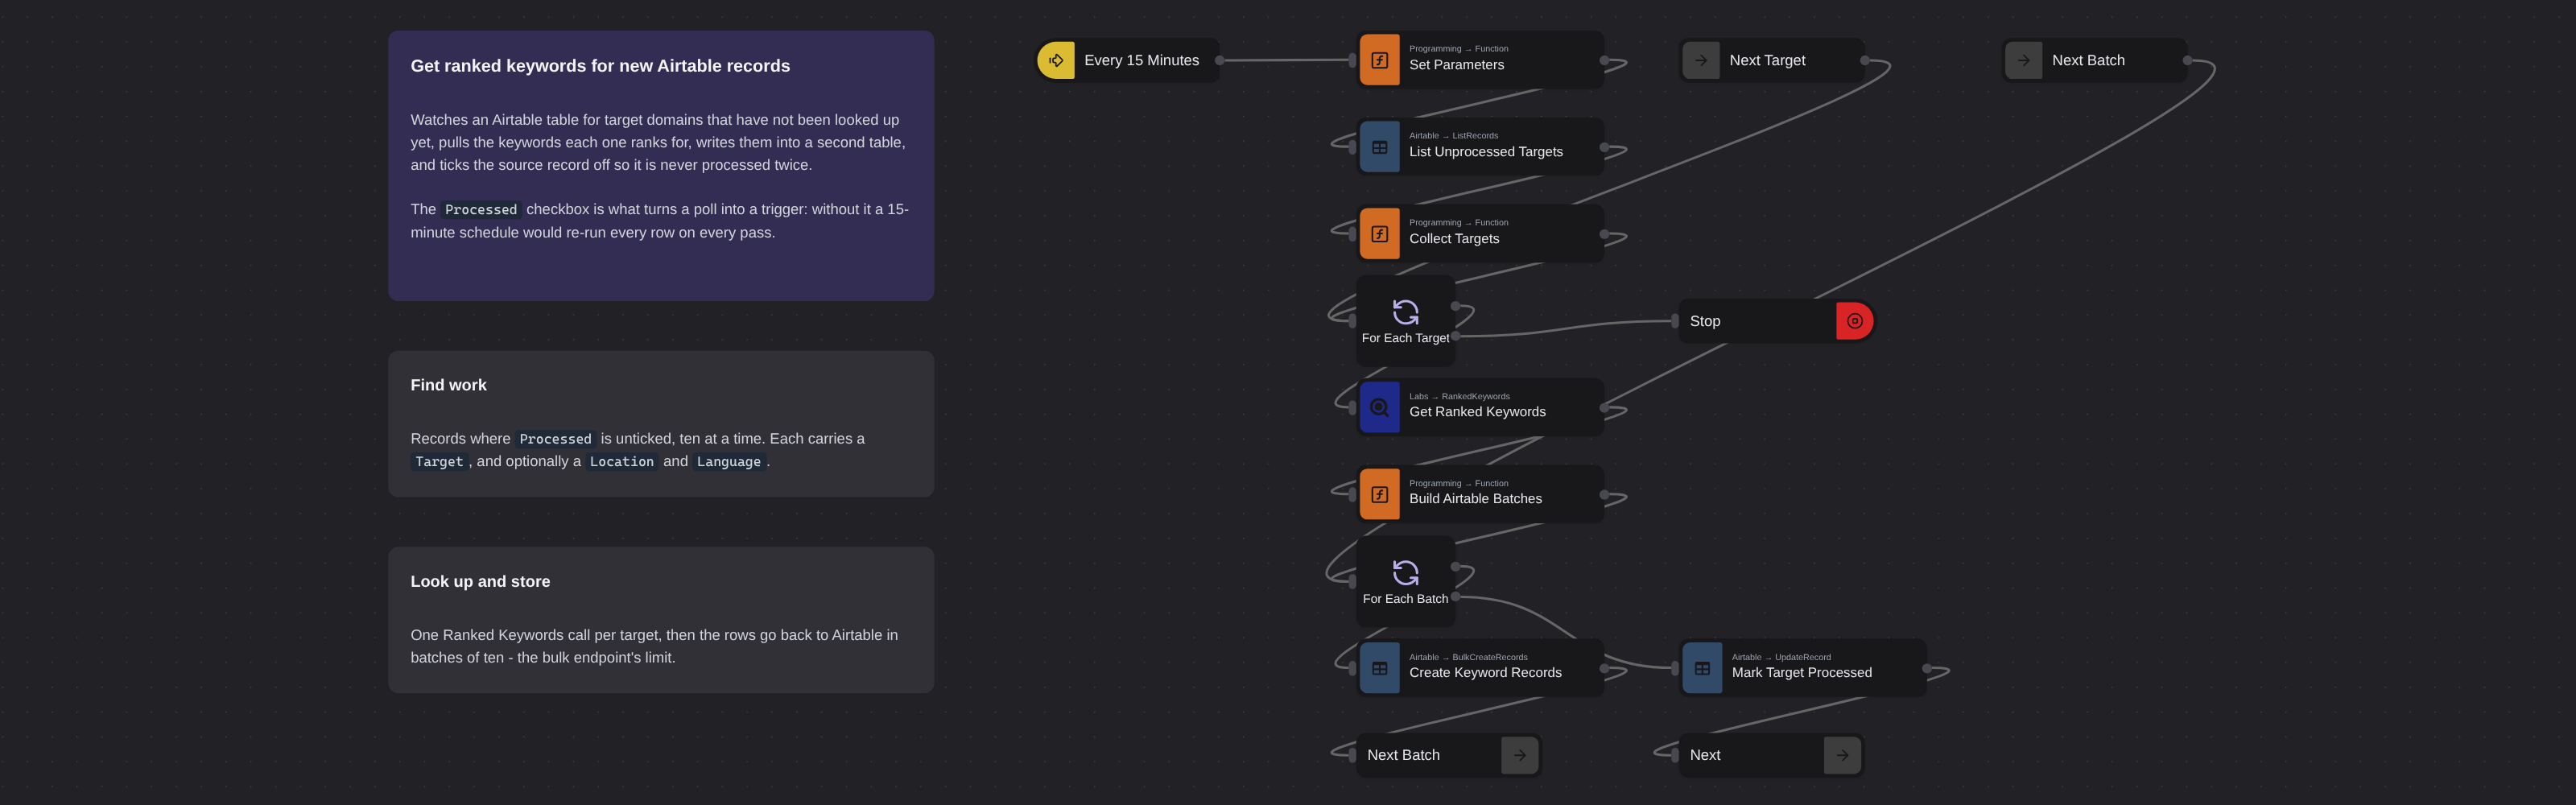Click the 'Get ranked keywords for new Airtable records' title
The image size is (2576, 805).
tap(600, 66)
